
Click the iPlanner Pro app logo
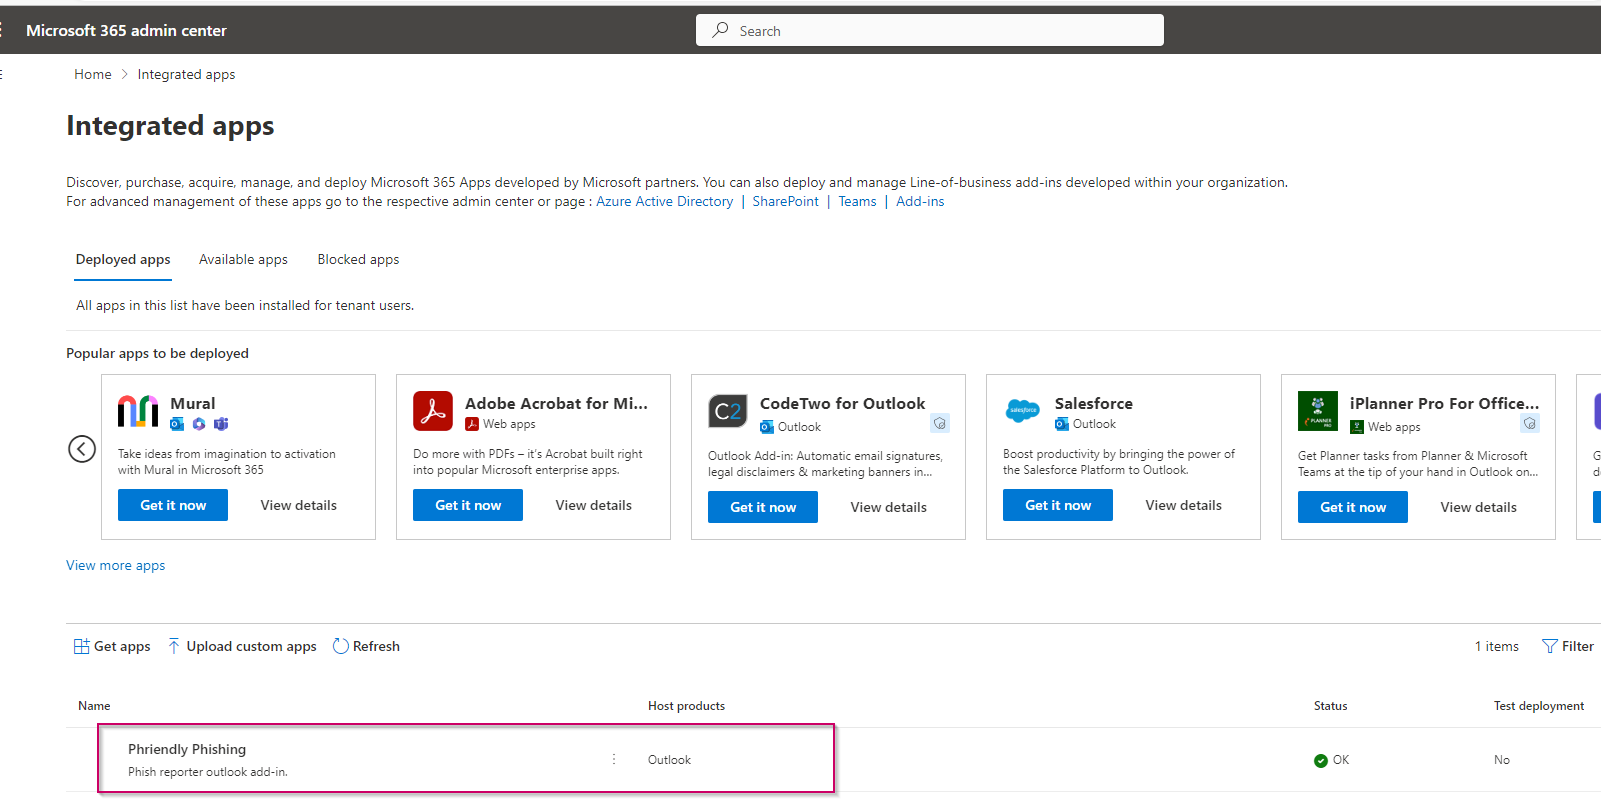point(1318,411)
